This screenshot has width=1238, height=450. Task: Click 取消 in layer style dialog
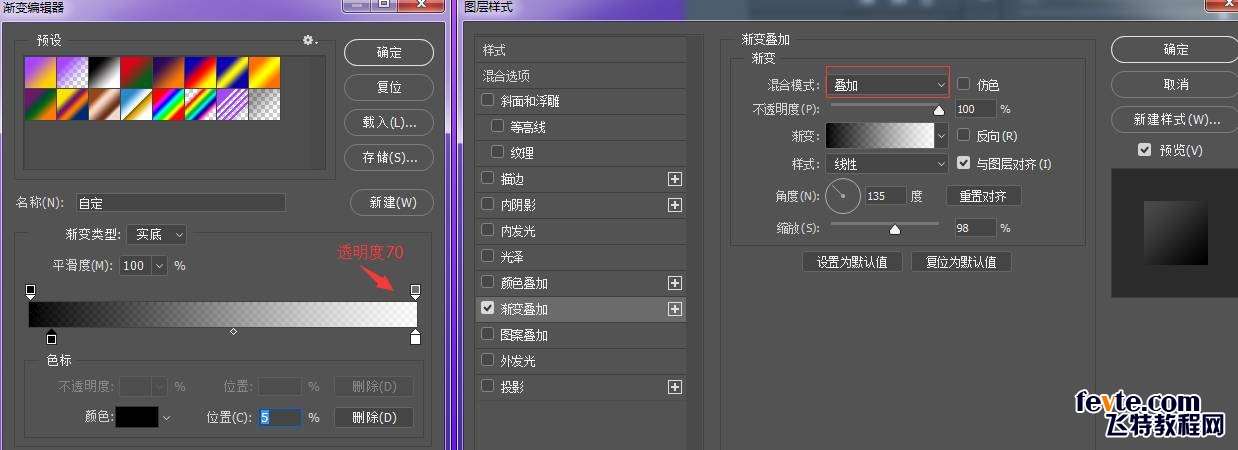point(1176,84)
